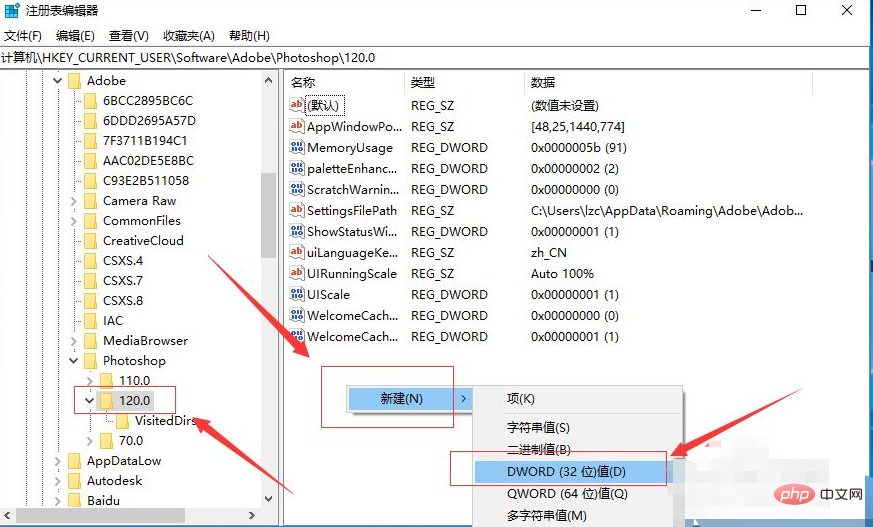Screen dimensions: 873x527
Task: Collapse the Photoshop tree node
Action: click(x=73, y=361)
